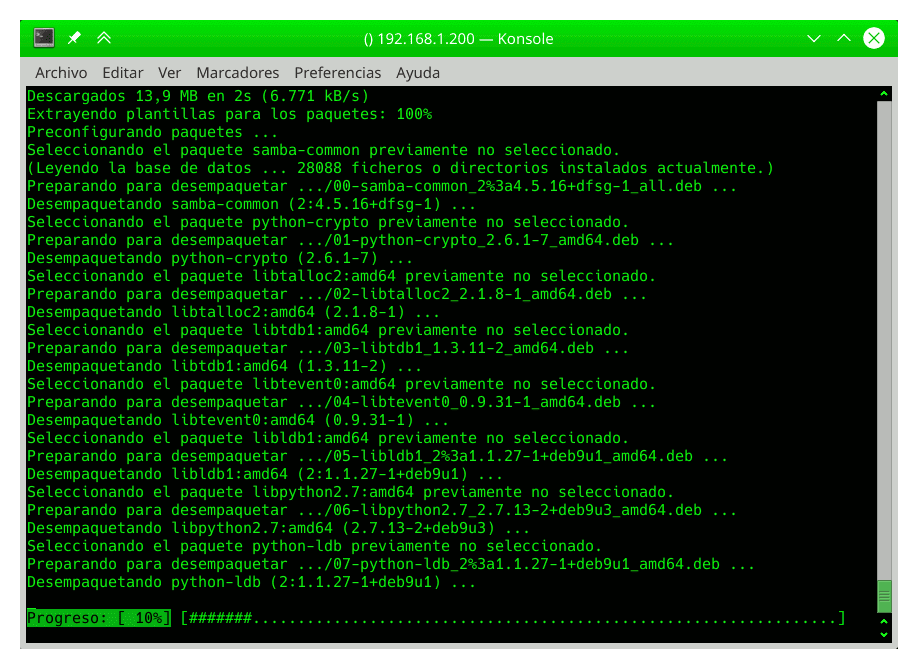Open the Ayuda menu
The image size is (918, 669).
(x=417, y=73)
